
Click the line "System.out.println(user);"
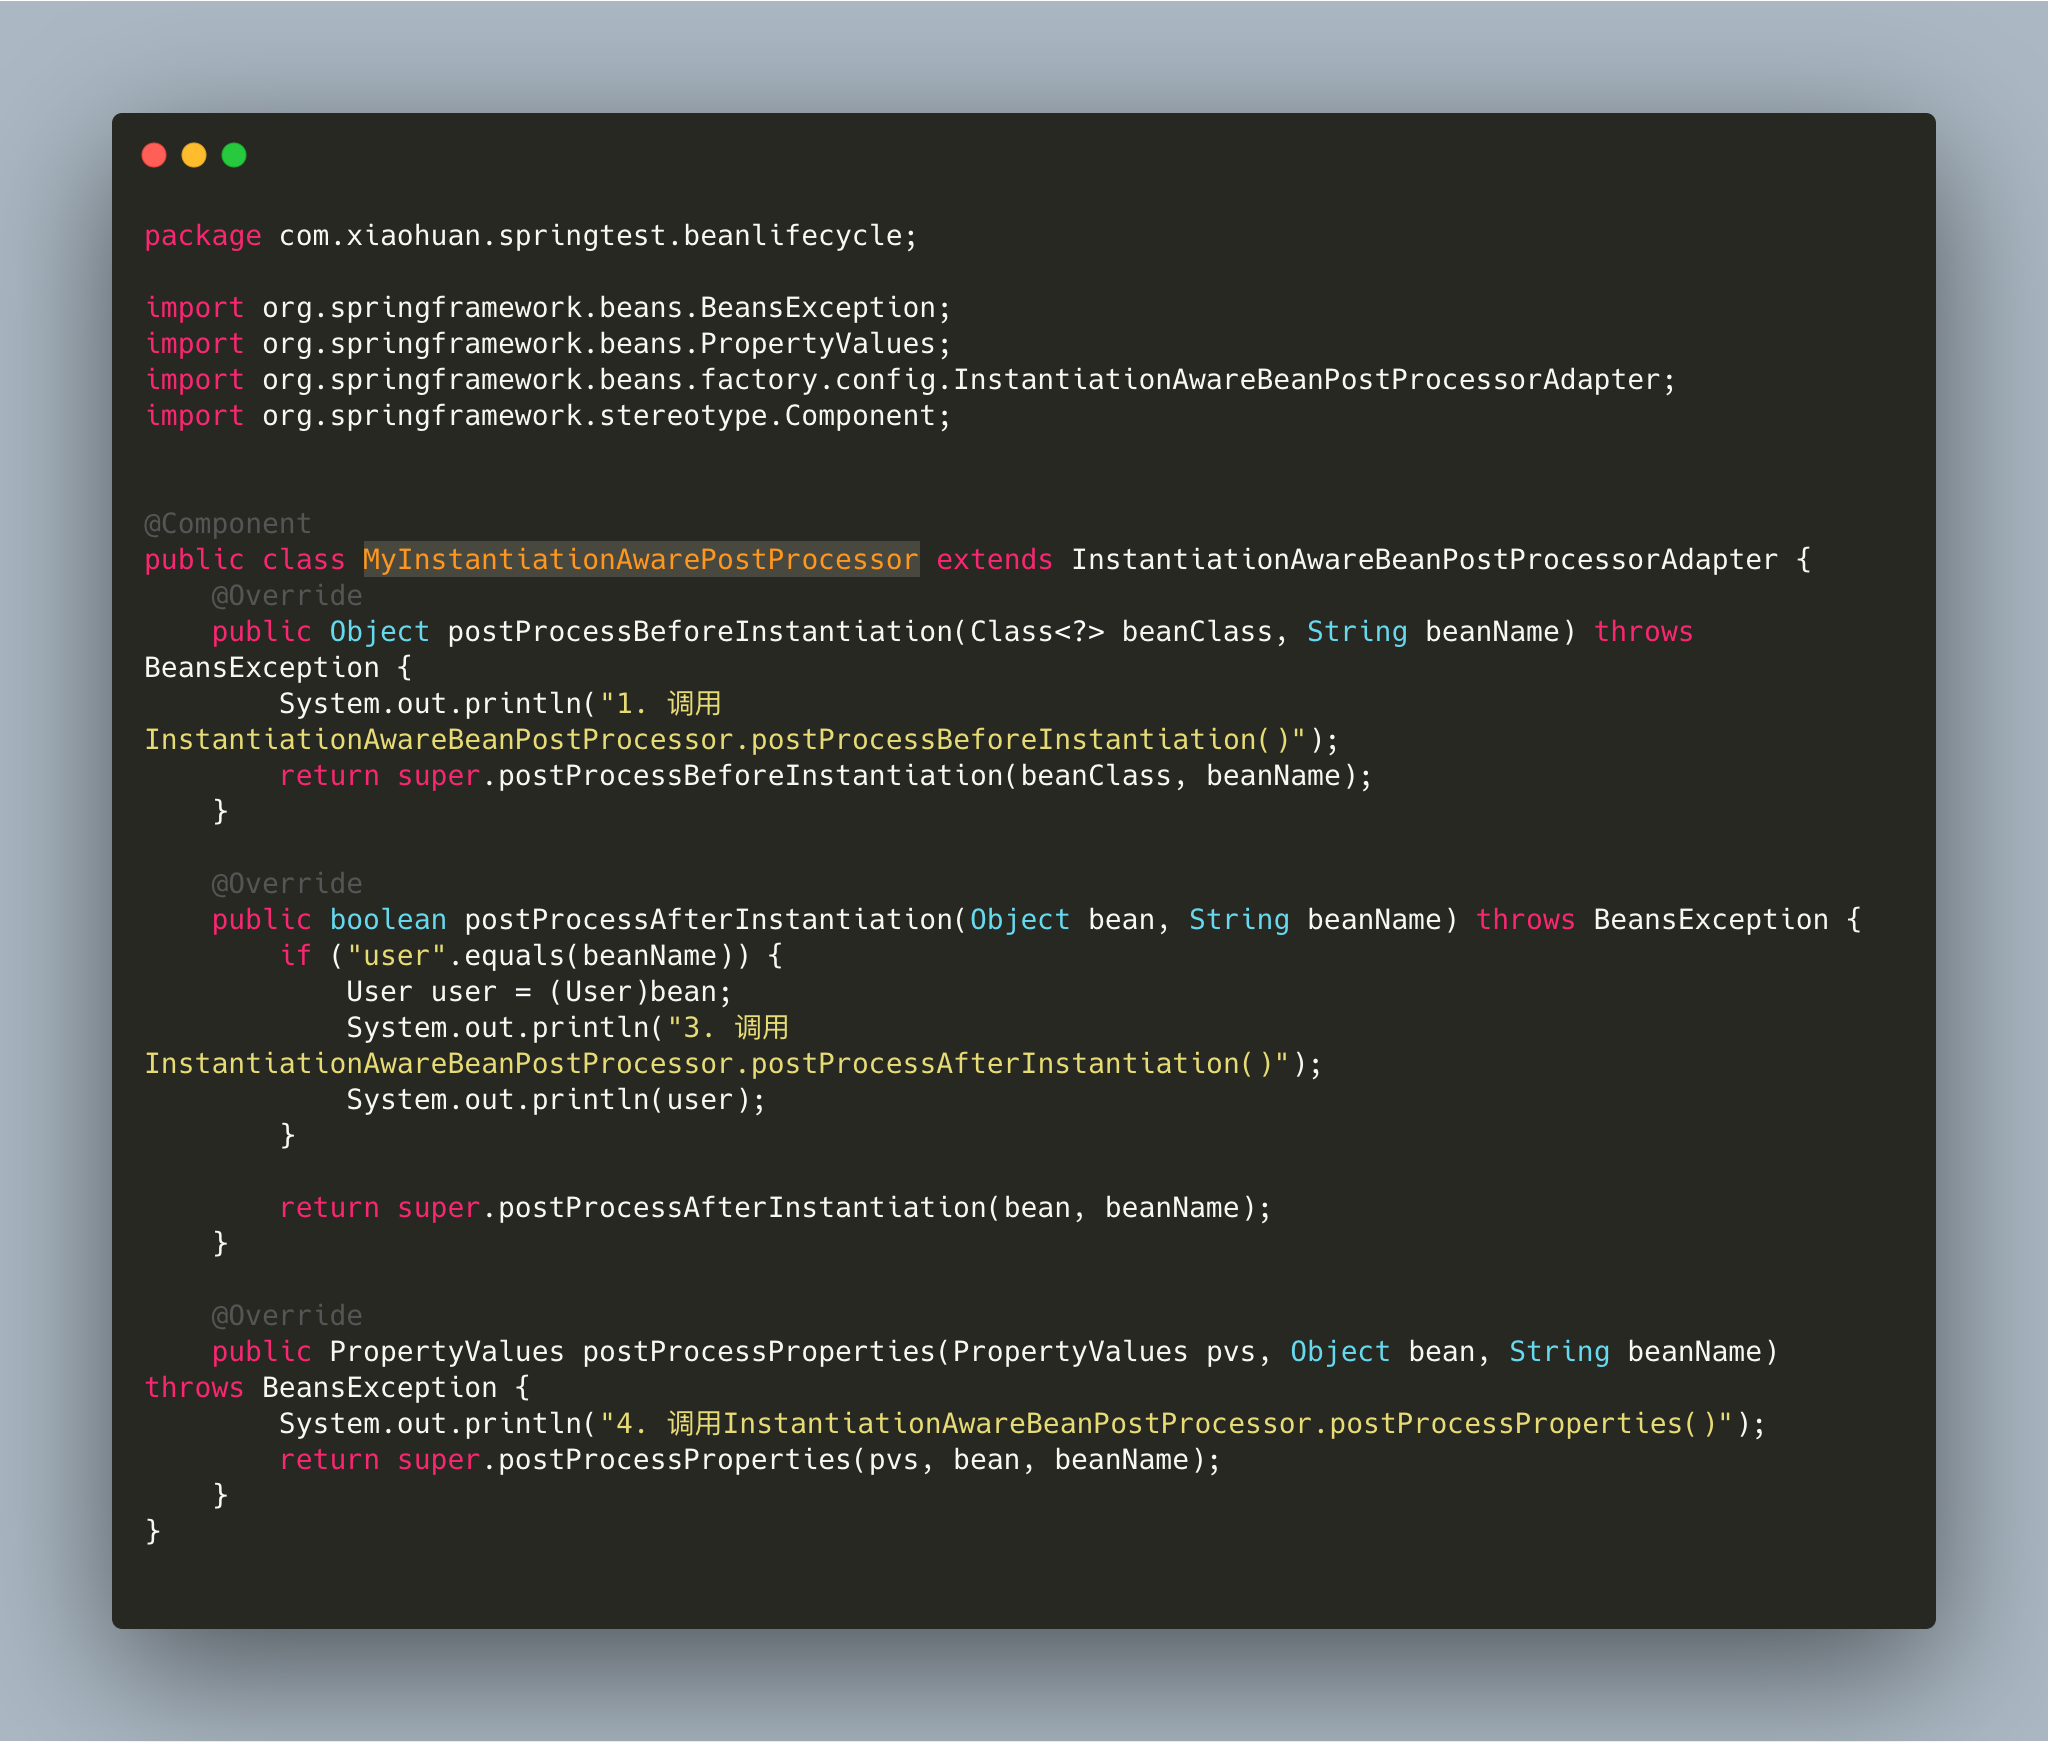point(556,1100)
